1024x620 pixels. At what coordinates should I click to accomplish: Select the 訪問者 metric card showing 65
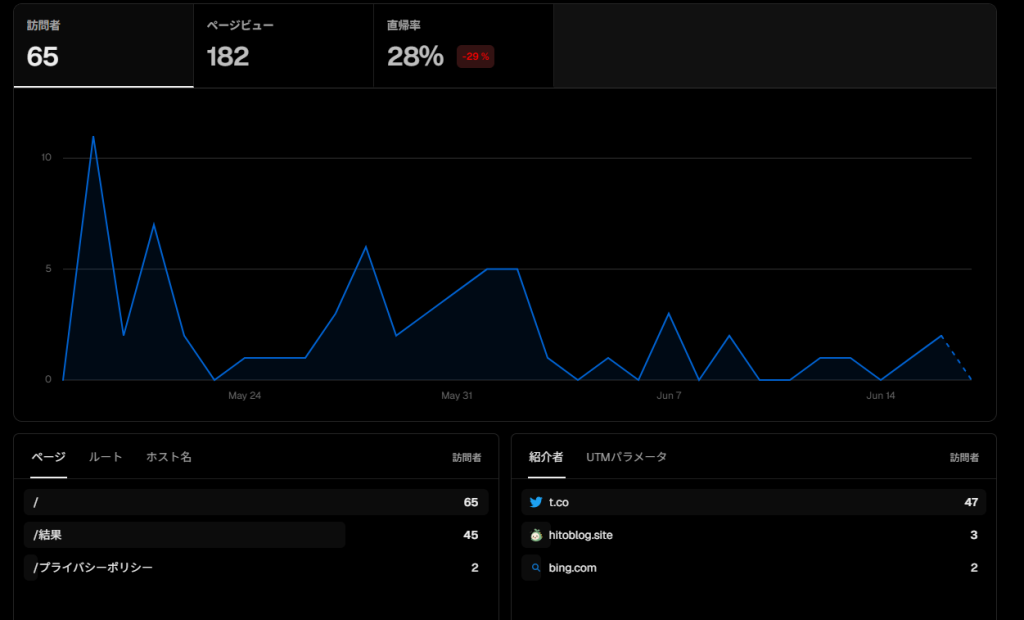(104, 46)
